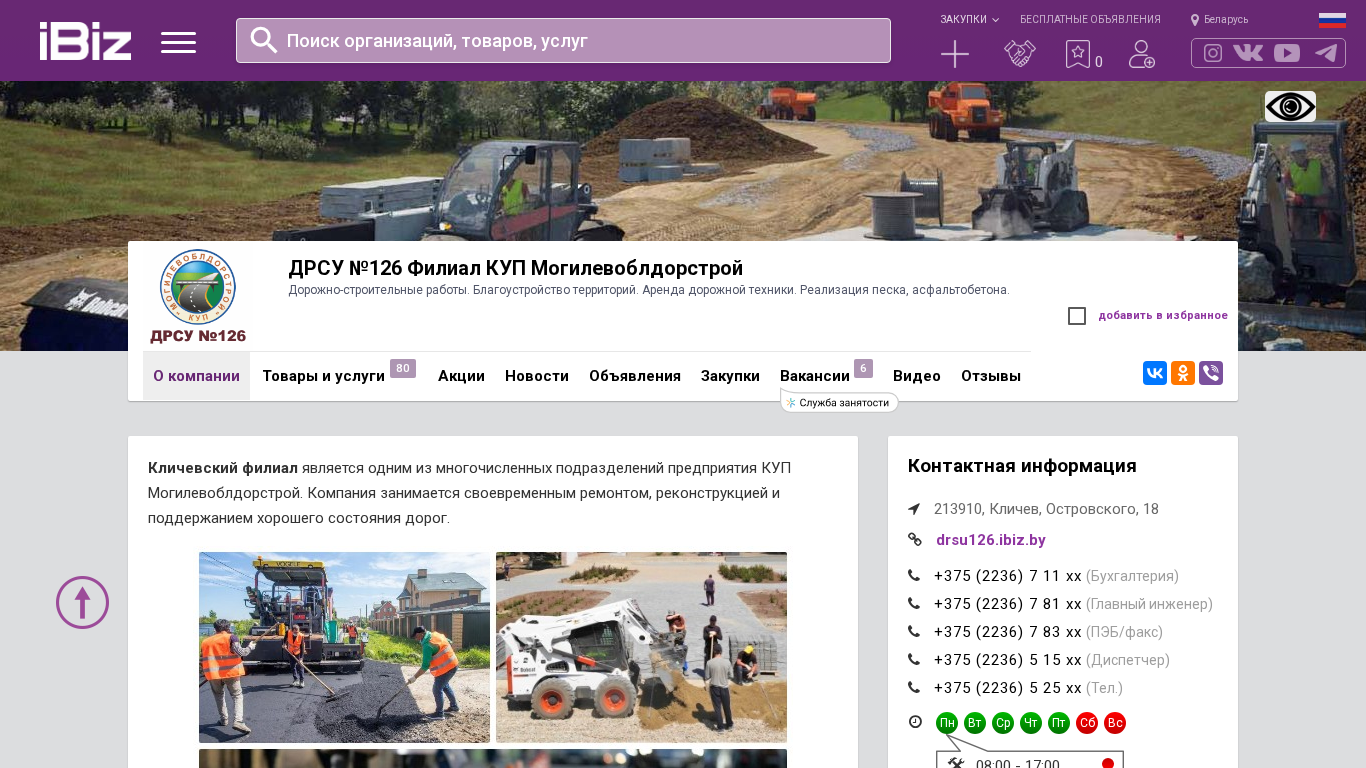Toggle the accessibility eye view icon
Viewport: 1366px width, 768px height.
click(1290, 106)
